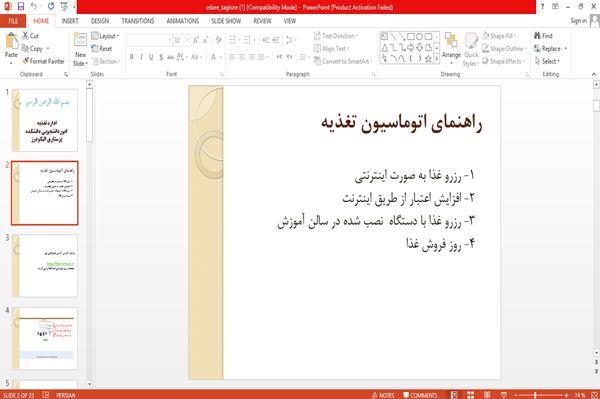Open the Section dropdown
This screenshot has height=399, width=600.
(106, 61)
